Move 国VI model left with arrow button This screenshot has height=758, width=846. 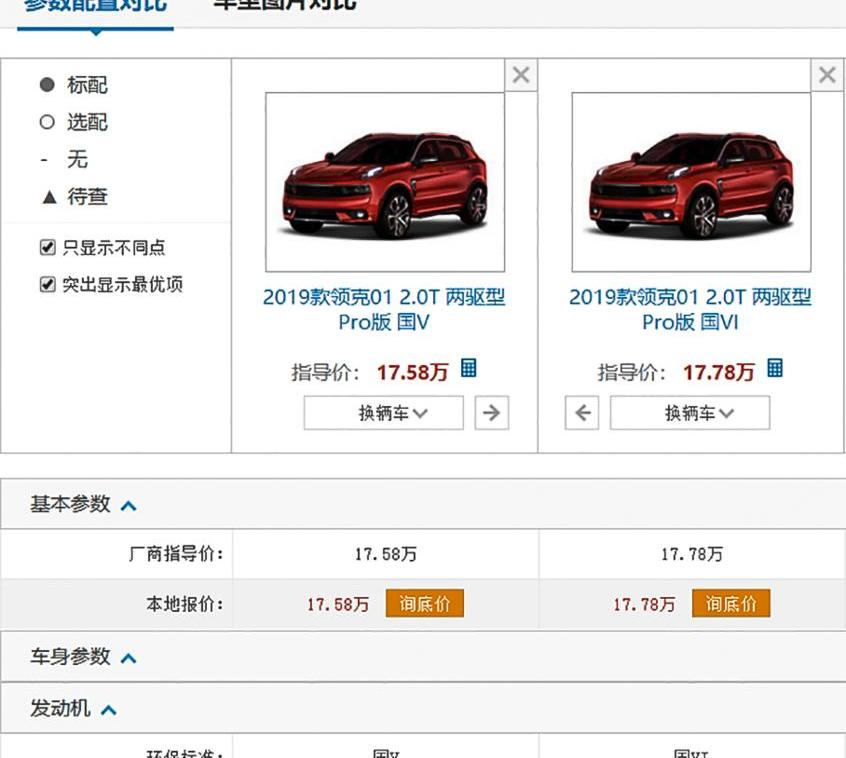(582, 413)
